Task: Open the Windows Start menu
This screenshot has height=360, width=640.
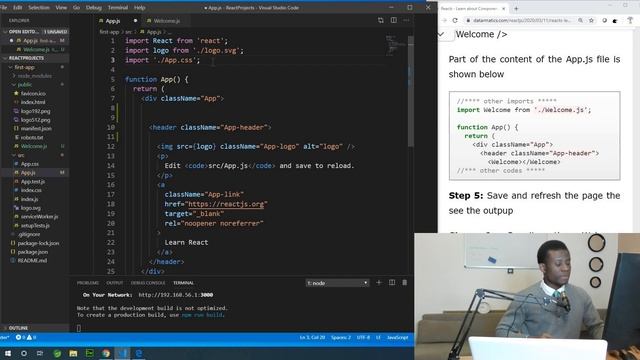Action: pos(8,353)
